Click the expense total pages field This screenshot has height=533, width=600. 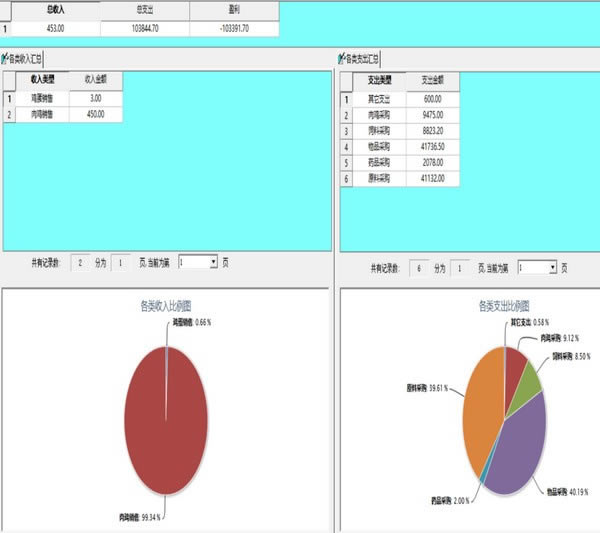pos(459,268)
